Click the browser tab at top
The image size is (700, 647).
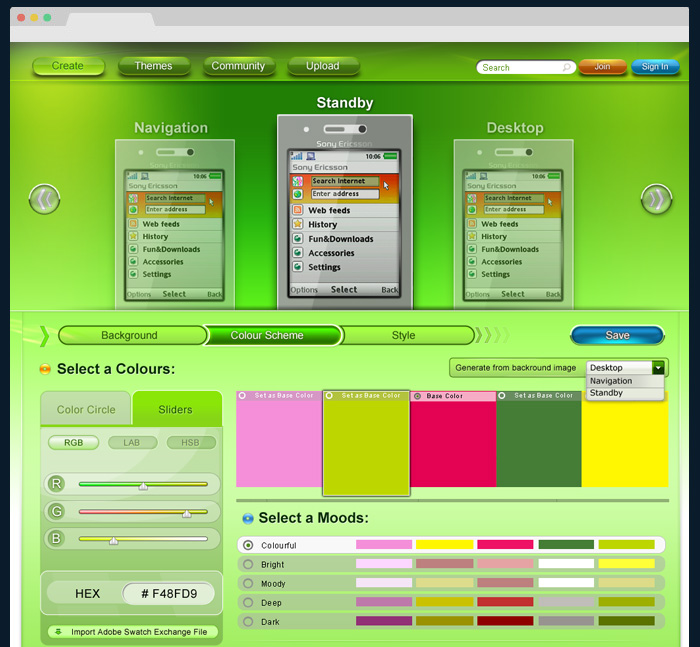111,20
